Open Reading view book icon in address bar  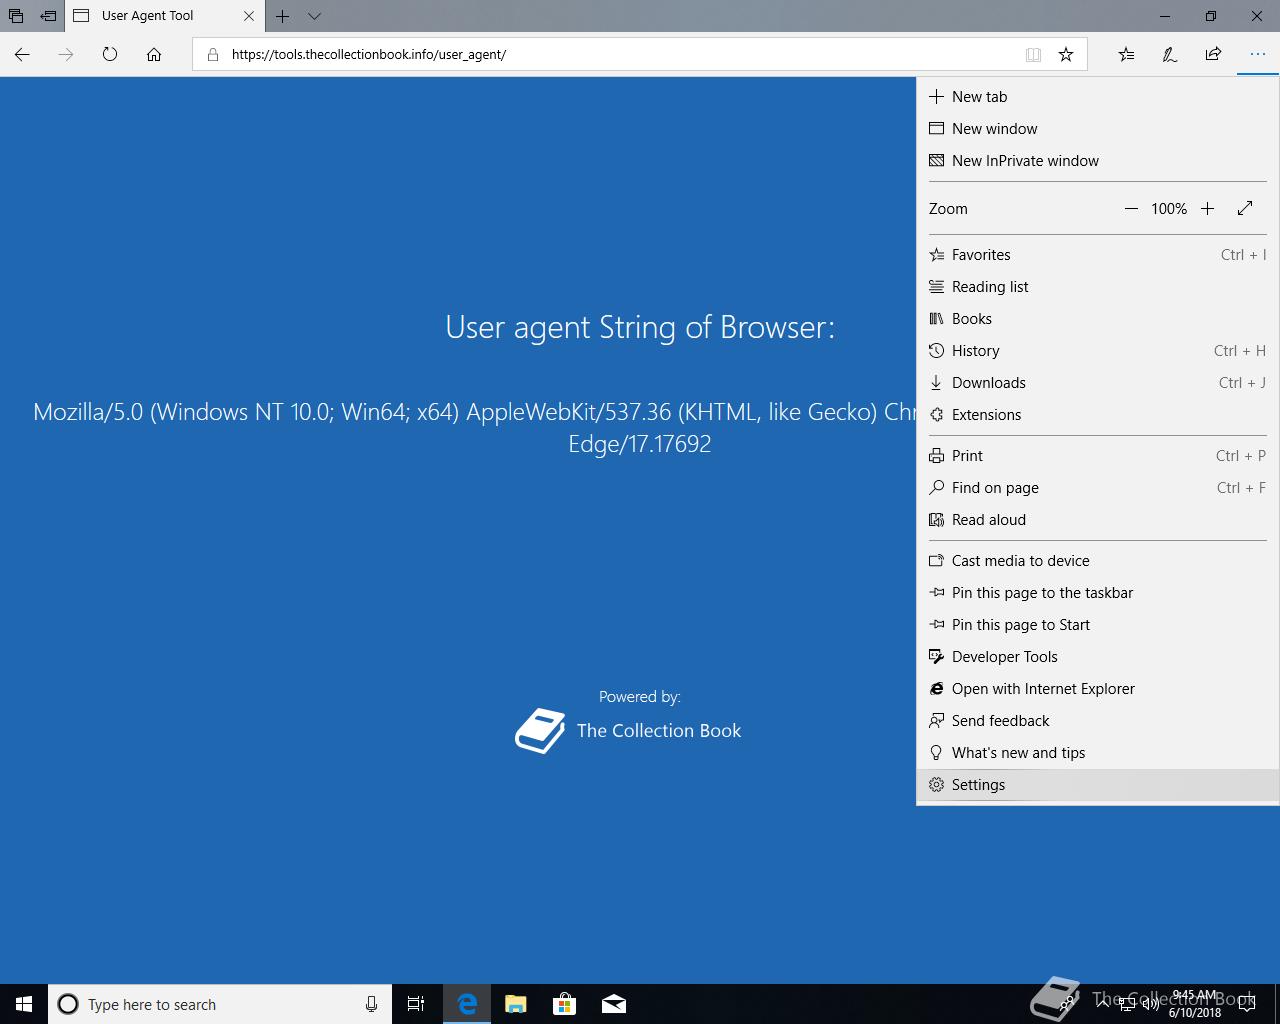pos(1033,55)
